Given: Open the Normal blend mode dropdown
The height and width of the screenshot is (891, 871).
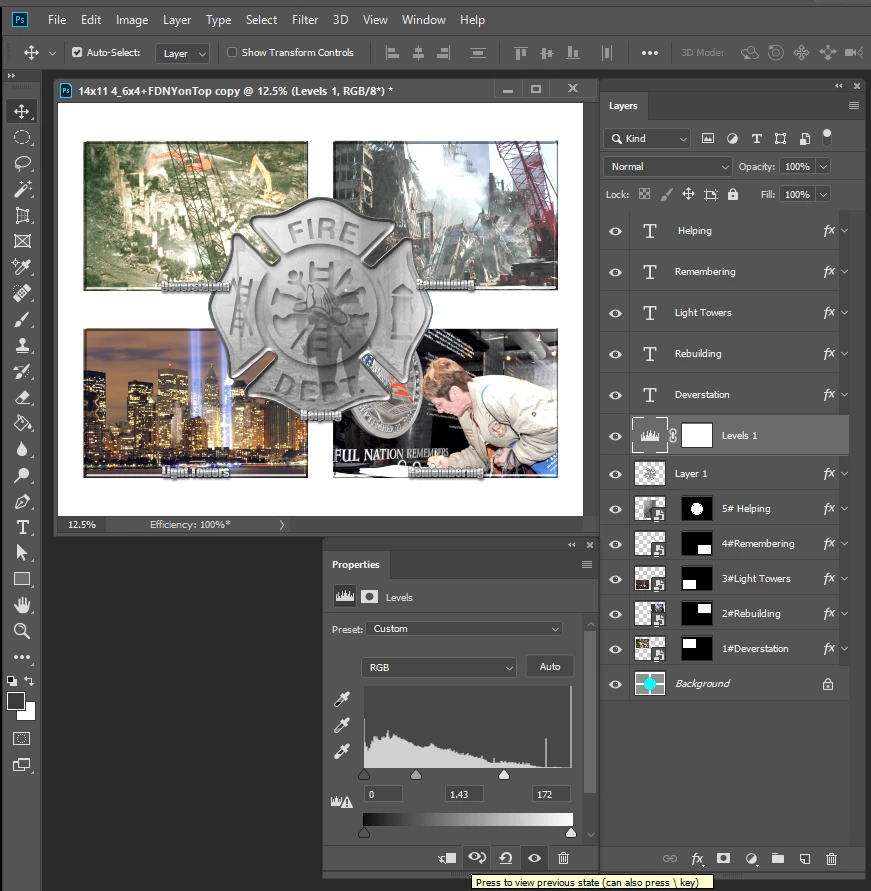Looking at the screenshot, I should click(668, 166).
